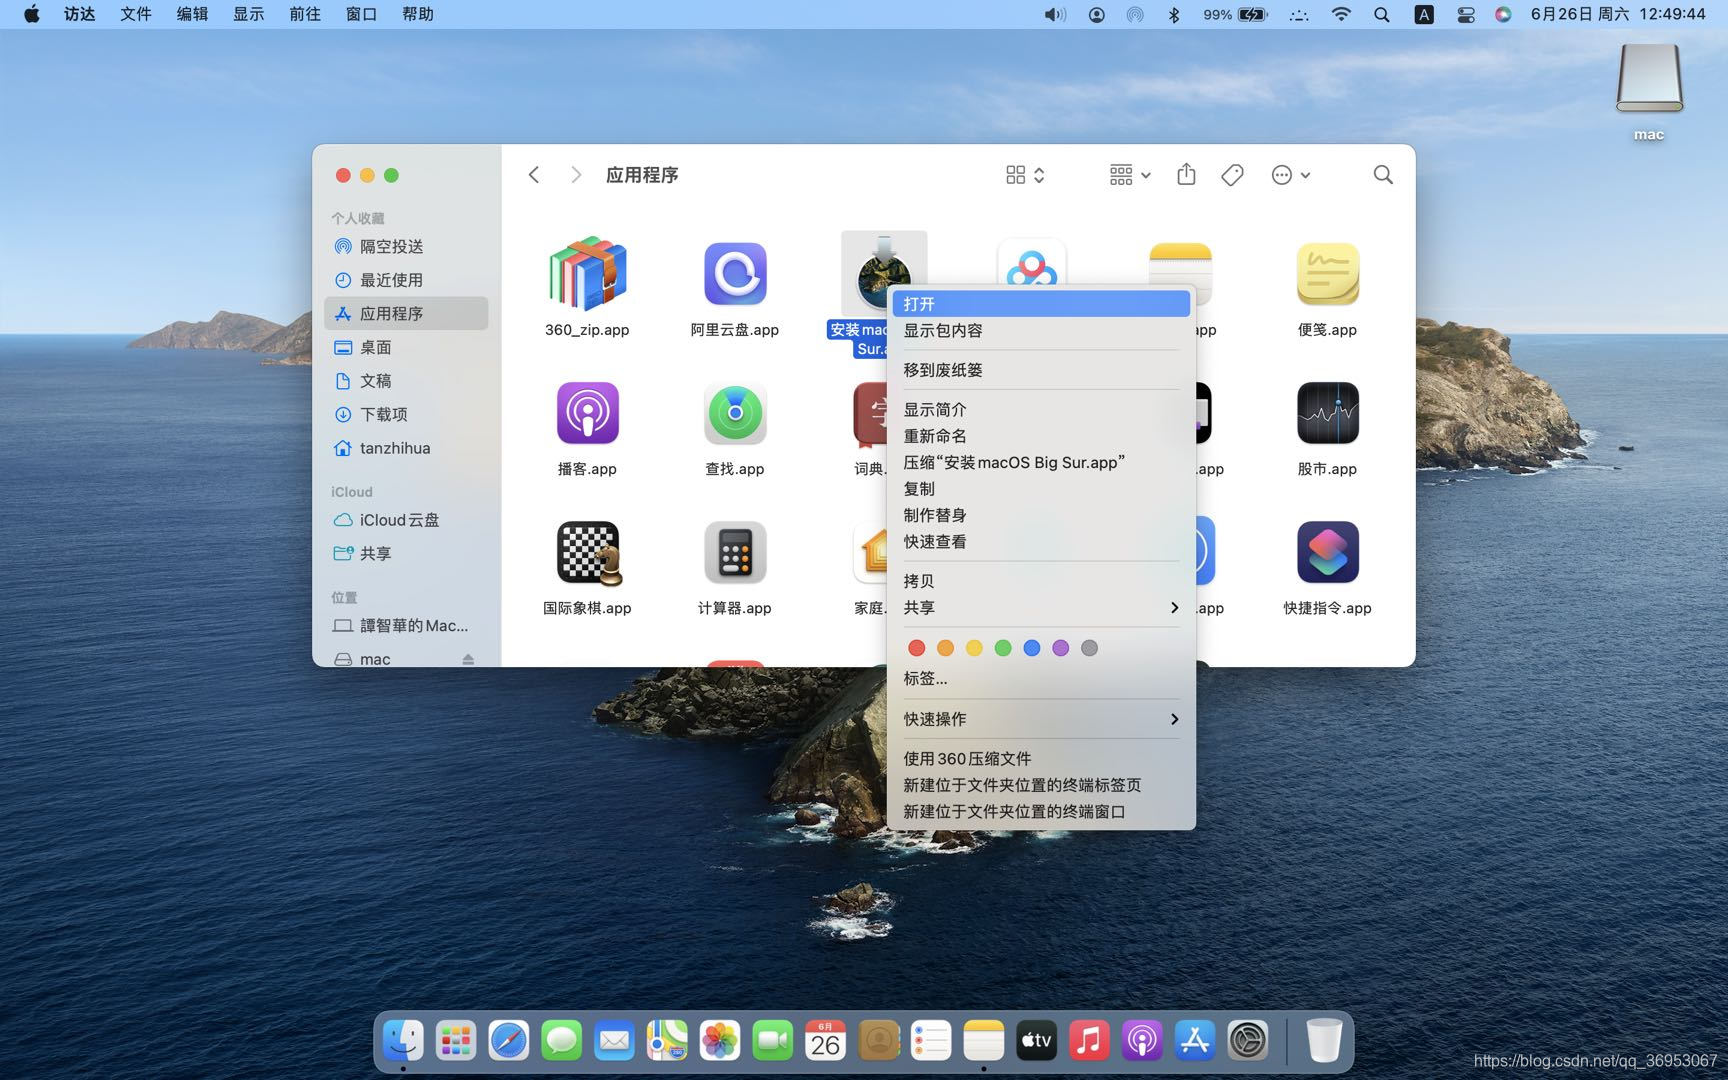Apply the red tag color
Screen dimensions: 1728x1080
pos(916,648)
